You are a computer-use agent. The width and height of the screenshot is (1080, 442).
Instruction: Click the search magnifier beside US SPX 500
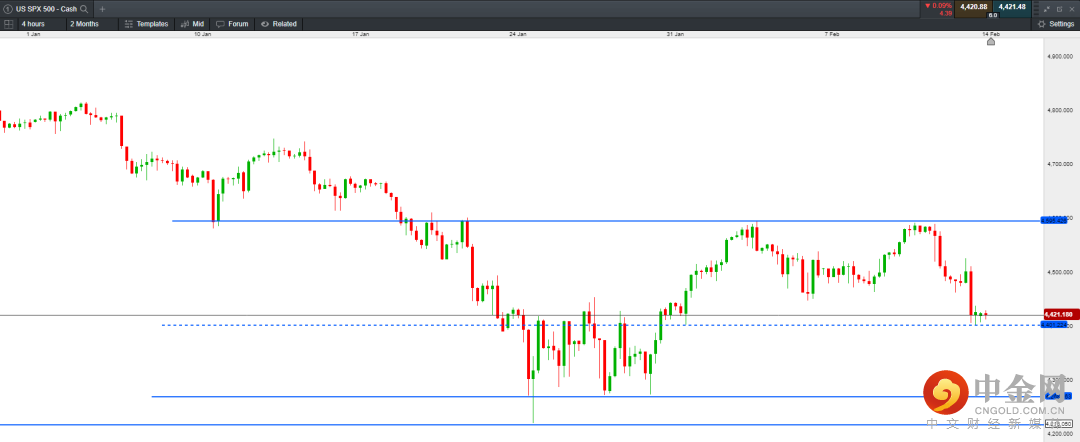84,8
